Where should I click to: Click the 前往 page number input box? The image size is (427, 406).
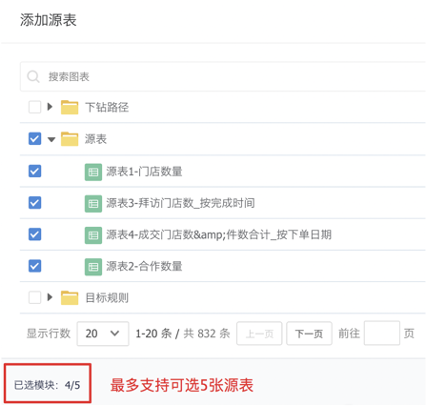click(x=382, y=333)
